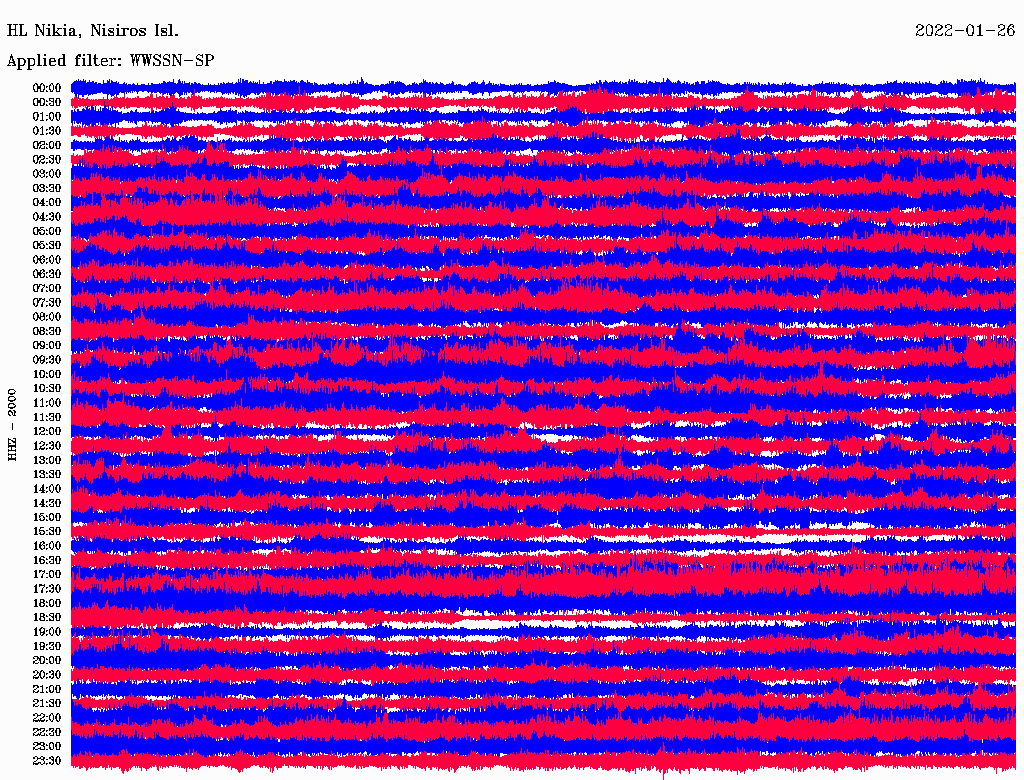The width and height of the screenshot is (1024, 780).
Task: Click the 23:30 time label
Action: 47,761
